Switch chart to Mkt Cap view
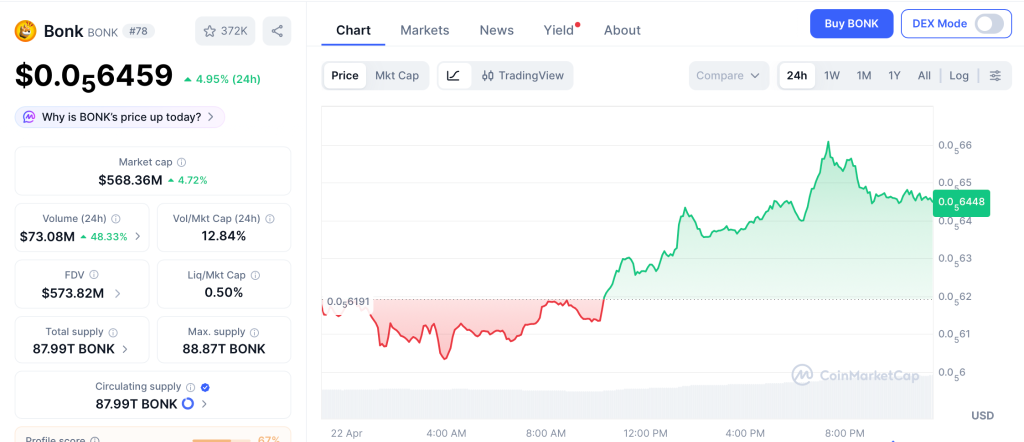Image resolution: width=1024 pixels, height=442 pixels. coord(397,75)
